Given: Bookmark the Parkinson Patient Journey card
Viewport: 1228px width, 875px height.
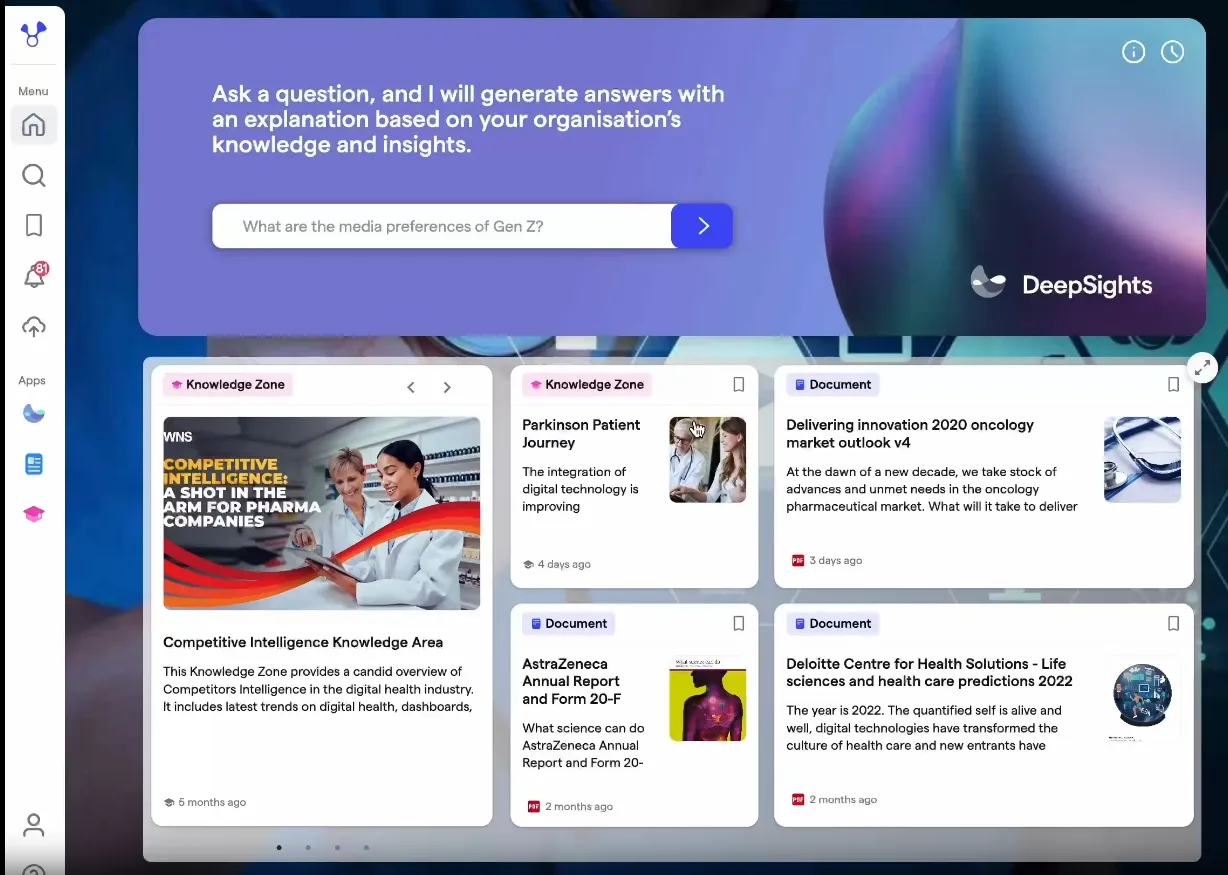Looking at the screenshot, I should tap(739, 385).
